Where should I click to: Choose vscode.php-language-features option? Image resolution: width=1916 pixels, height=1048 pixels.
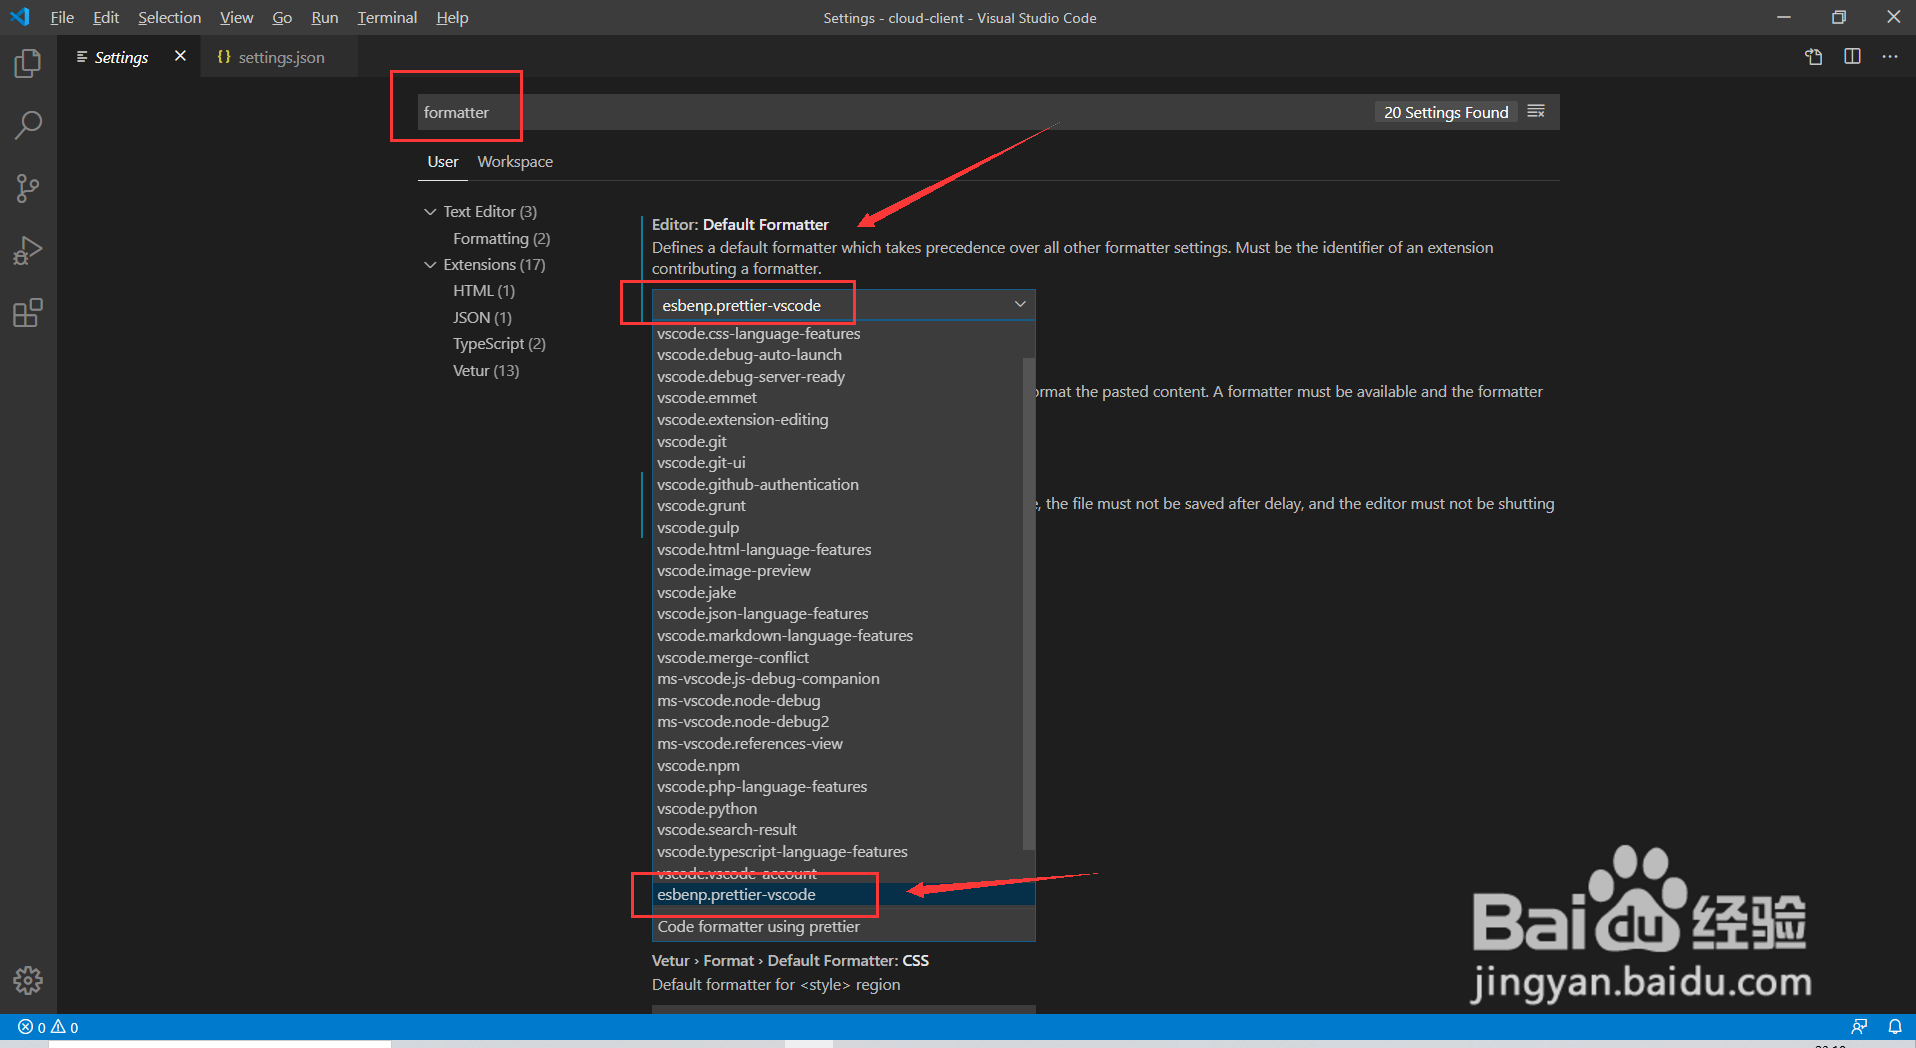pyautogui.click(x=838, y=786)
